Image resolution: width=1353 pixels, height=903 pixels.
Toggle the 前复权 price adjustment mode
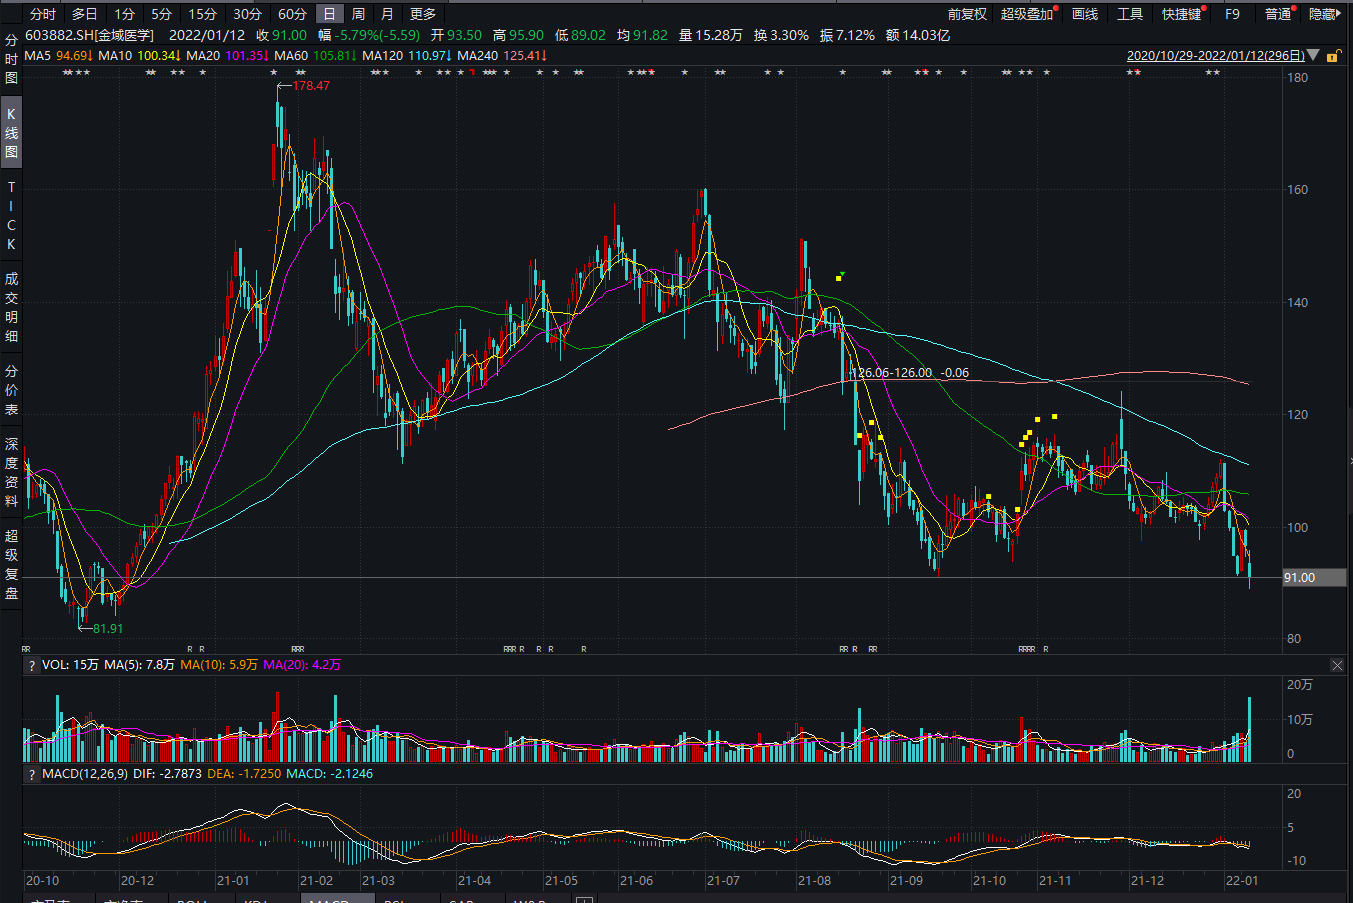[967, 14]
